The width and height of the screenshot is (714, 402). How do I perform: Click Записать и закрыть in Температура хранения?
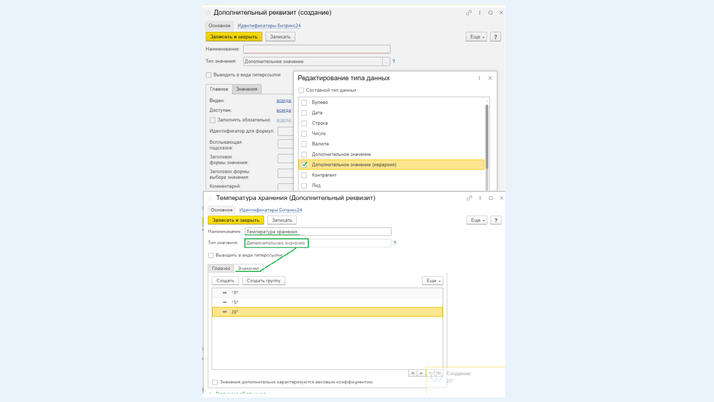[x=236, y=220]
